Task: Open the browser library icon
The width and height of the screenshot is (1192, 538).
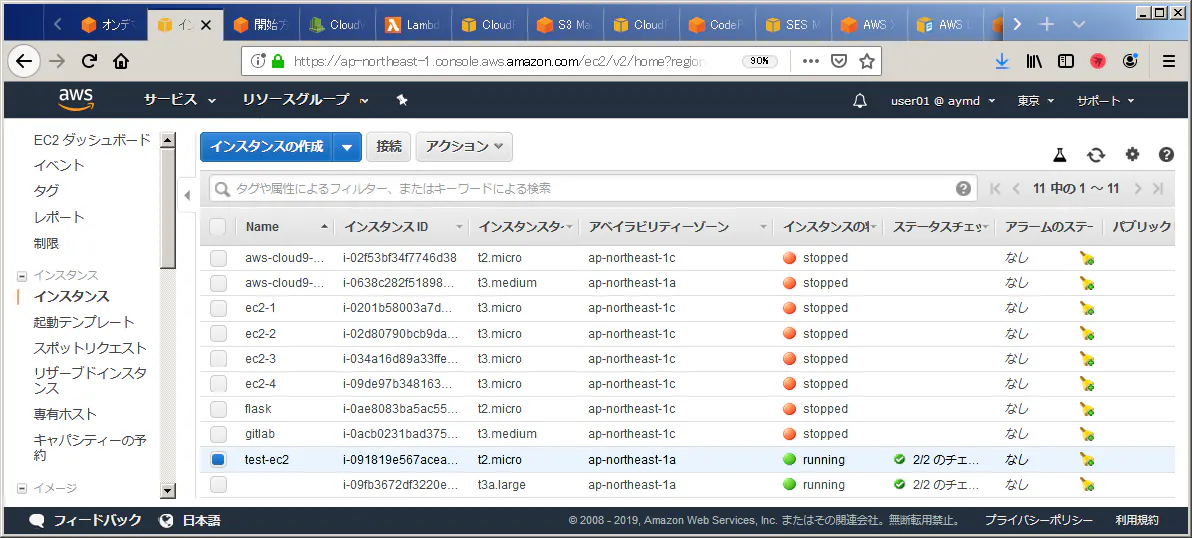Action: tap(1034, 62)
